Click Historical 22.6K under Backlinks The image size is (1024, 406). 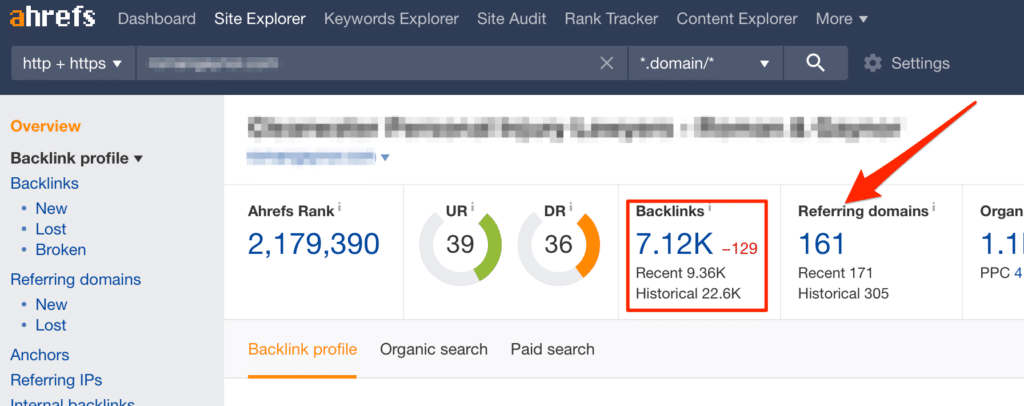click(688, 294)
